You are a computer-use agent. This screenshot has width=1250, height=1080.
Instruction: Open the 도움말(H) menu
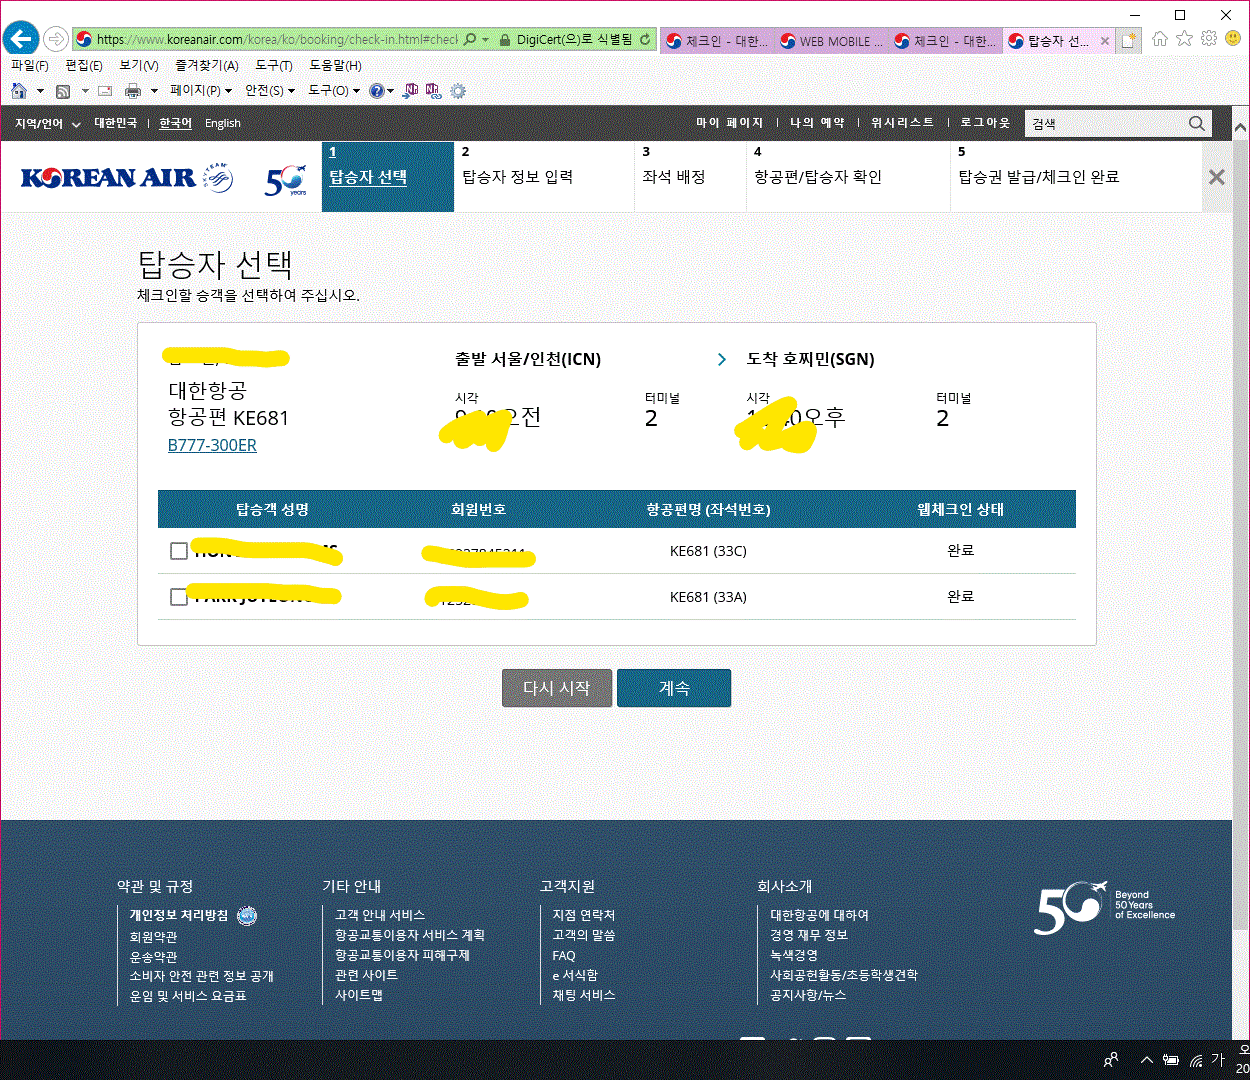(x=336, y=65)
